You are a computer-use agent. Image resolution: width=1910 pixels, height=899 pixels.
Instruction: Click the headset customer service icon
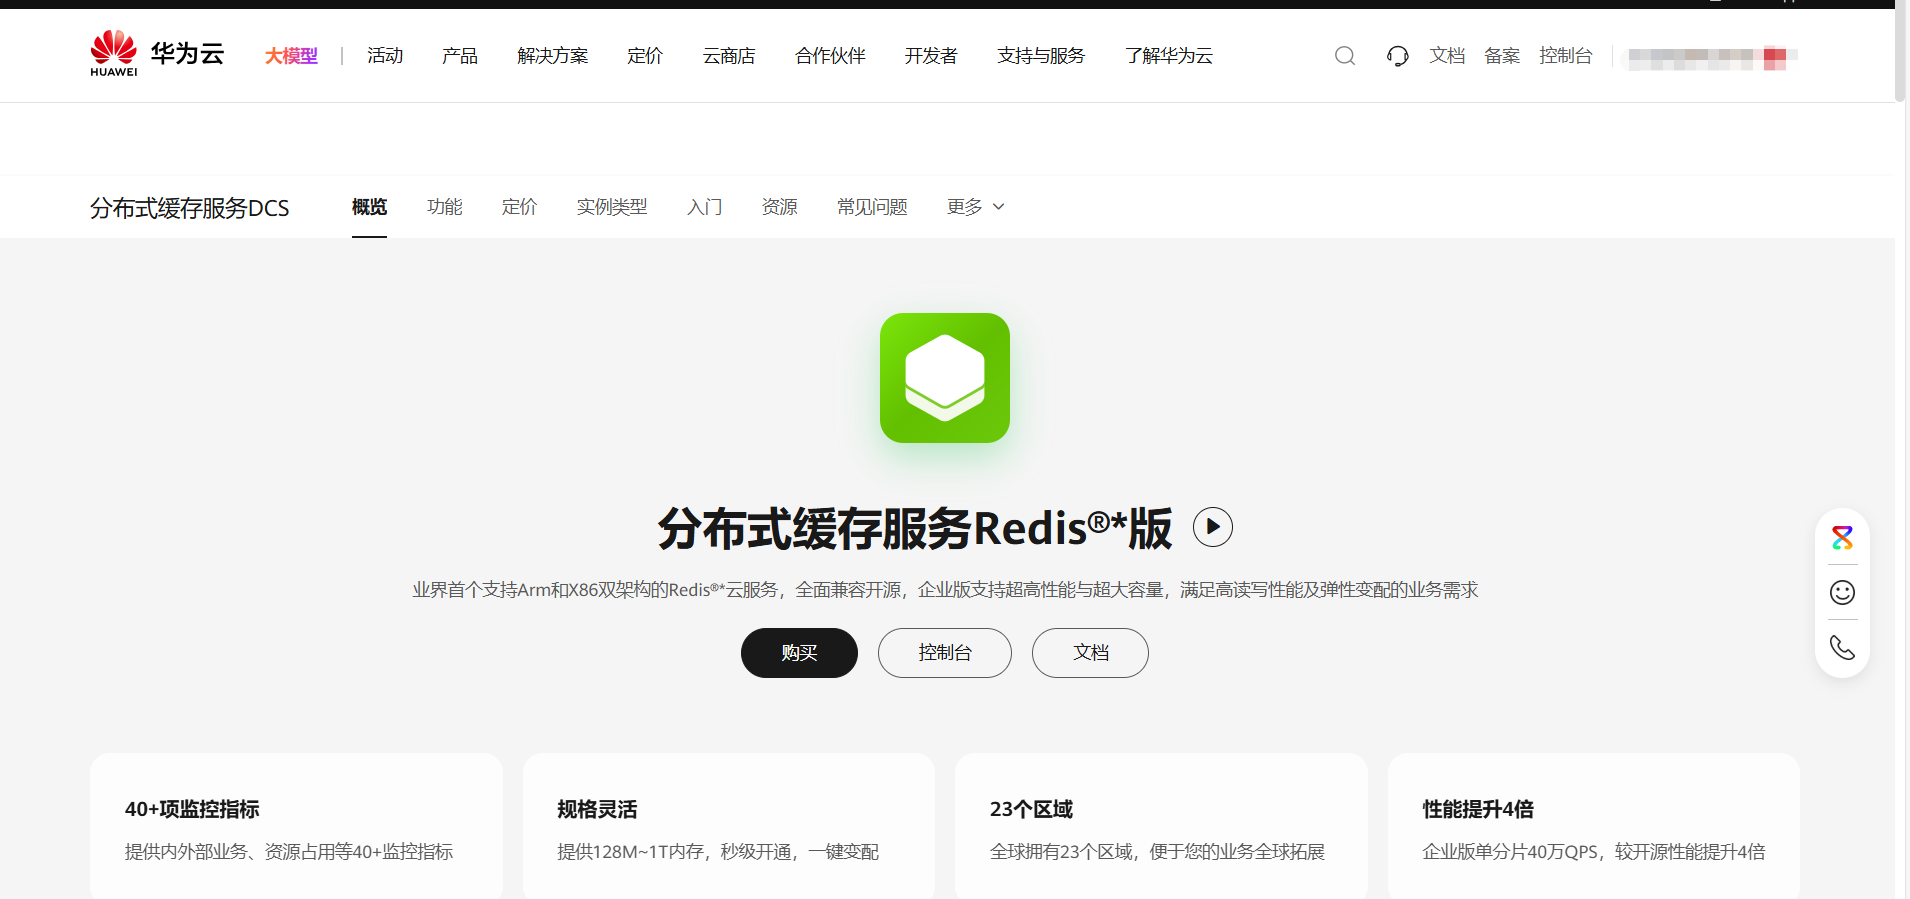[1398, 56]
